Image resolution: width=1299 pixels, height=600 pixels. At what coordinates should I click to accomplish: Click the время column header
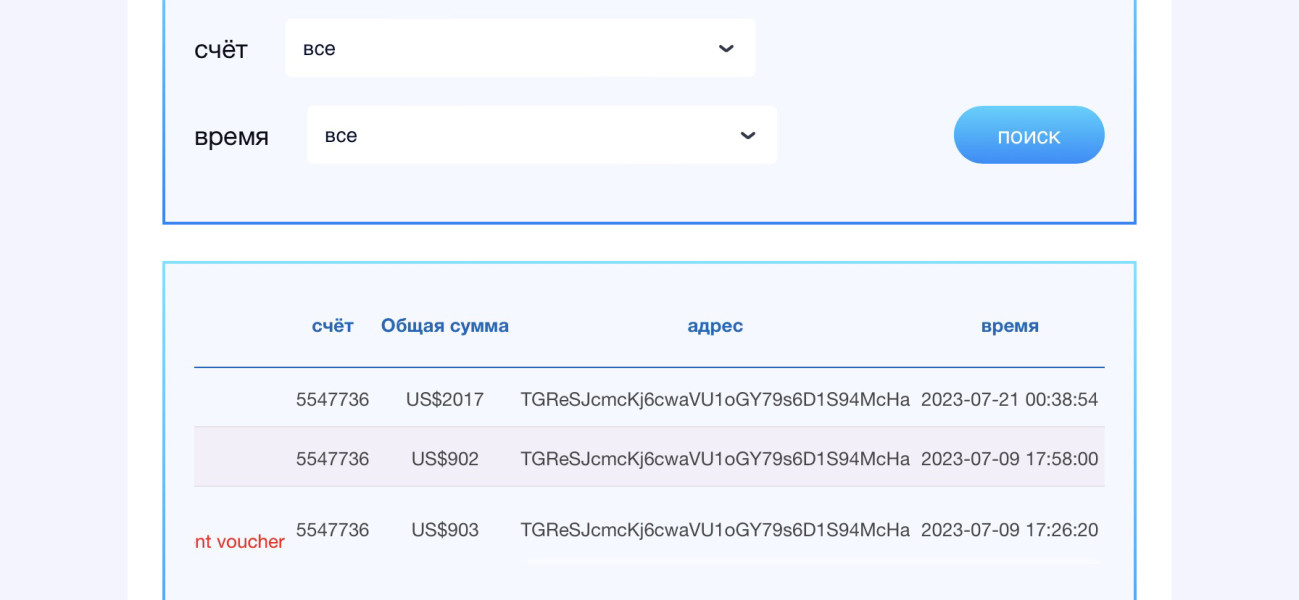click(x=1009, y=326)
